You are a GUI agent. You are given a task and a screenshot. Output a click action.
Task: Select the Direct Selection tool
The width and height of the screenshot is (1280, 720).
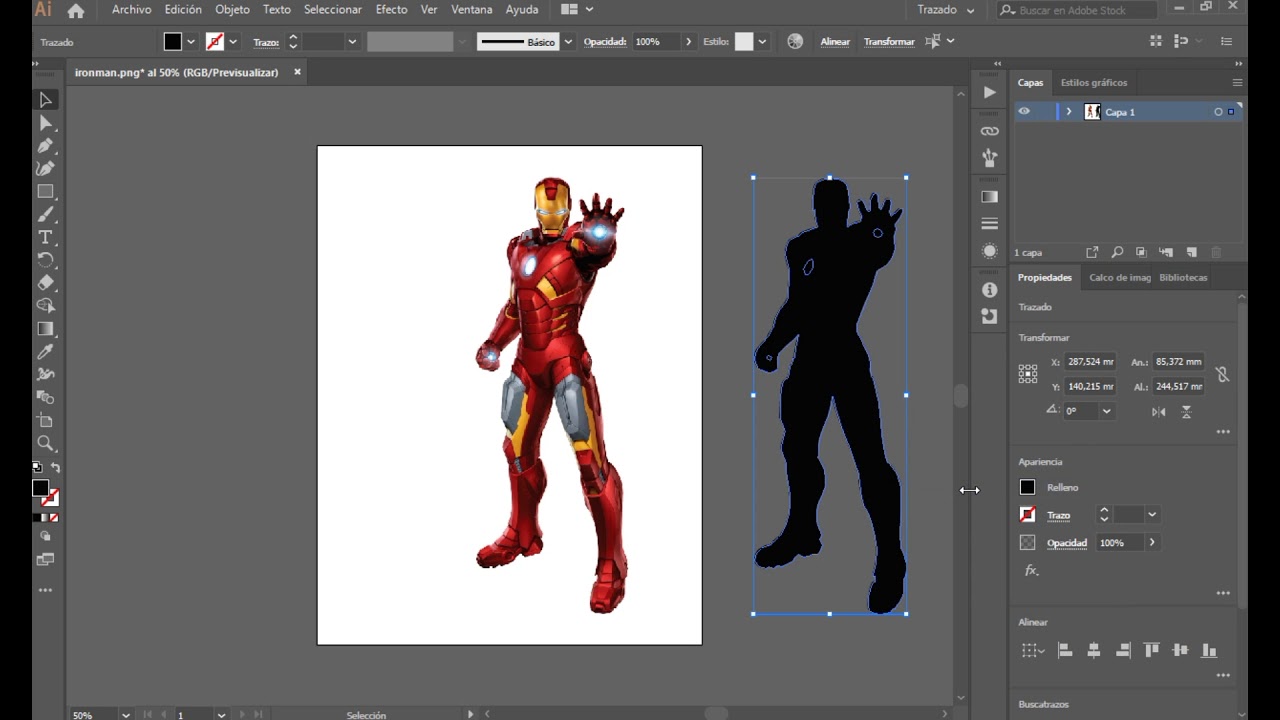click(45, 123)
